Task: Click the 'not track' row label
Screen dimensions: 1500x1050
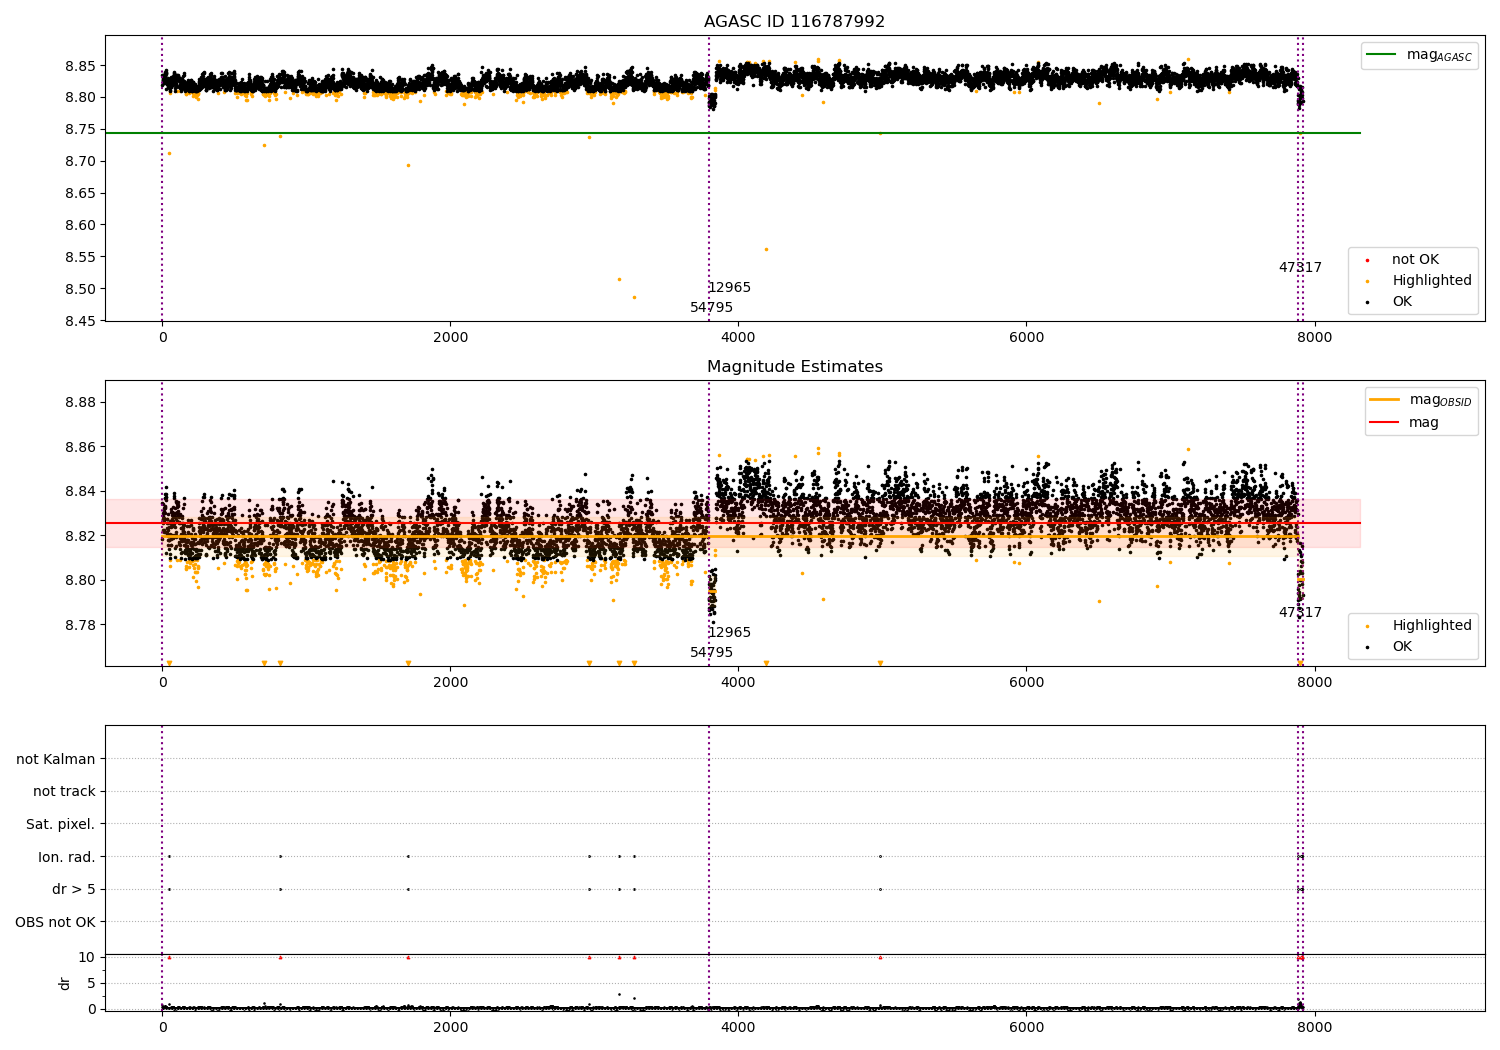Action: (64, 791)
